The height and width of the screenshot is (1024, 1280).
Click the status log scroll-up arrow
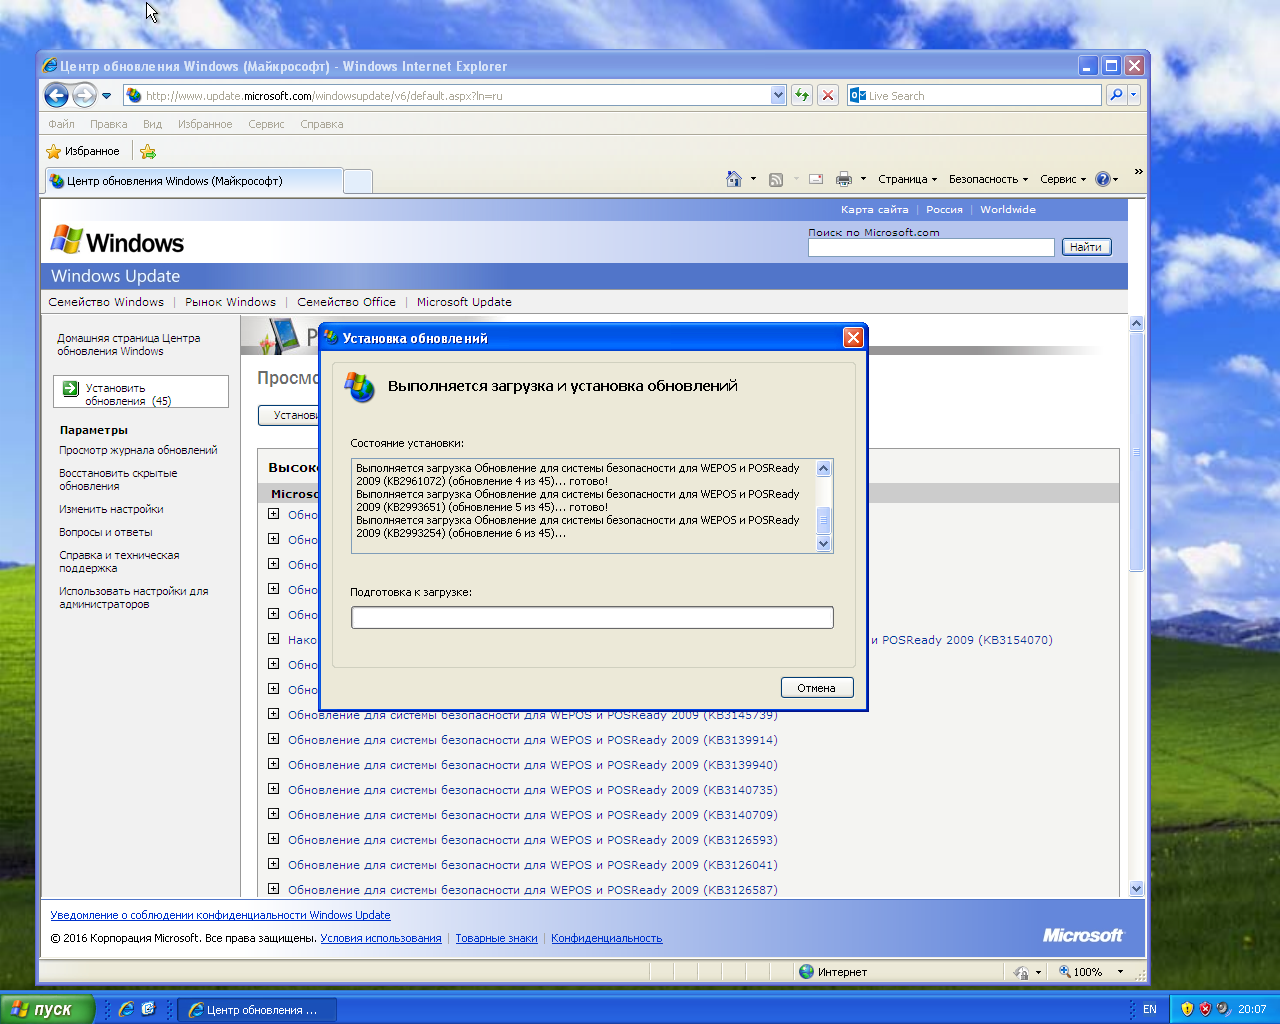click(824, 468)
